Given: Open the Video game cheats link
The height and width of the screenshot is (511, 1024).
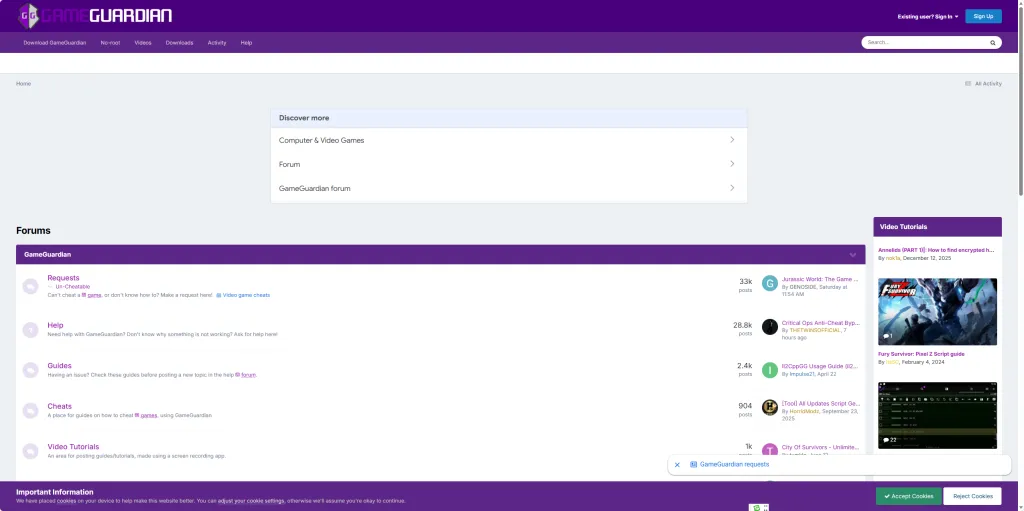Looking at the screenshot, I should pyautogui.click(x=246, y=295).
